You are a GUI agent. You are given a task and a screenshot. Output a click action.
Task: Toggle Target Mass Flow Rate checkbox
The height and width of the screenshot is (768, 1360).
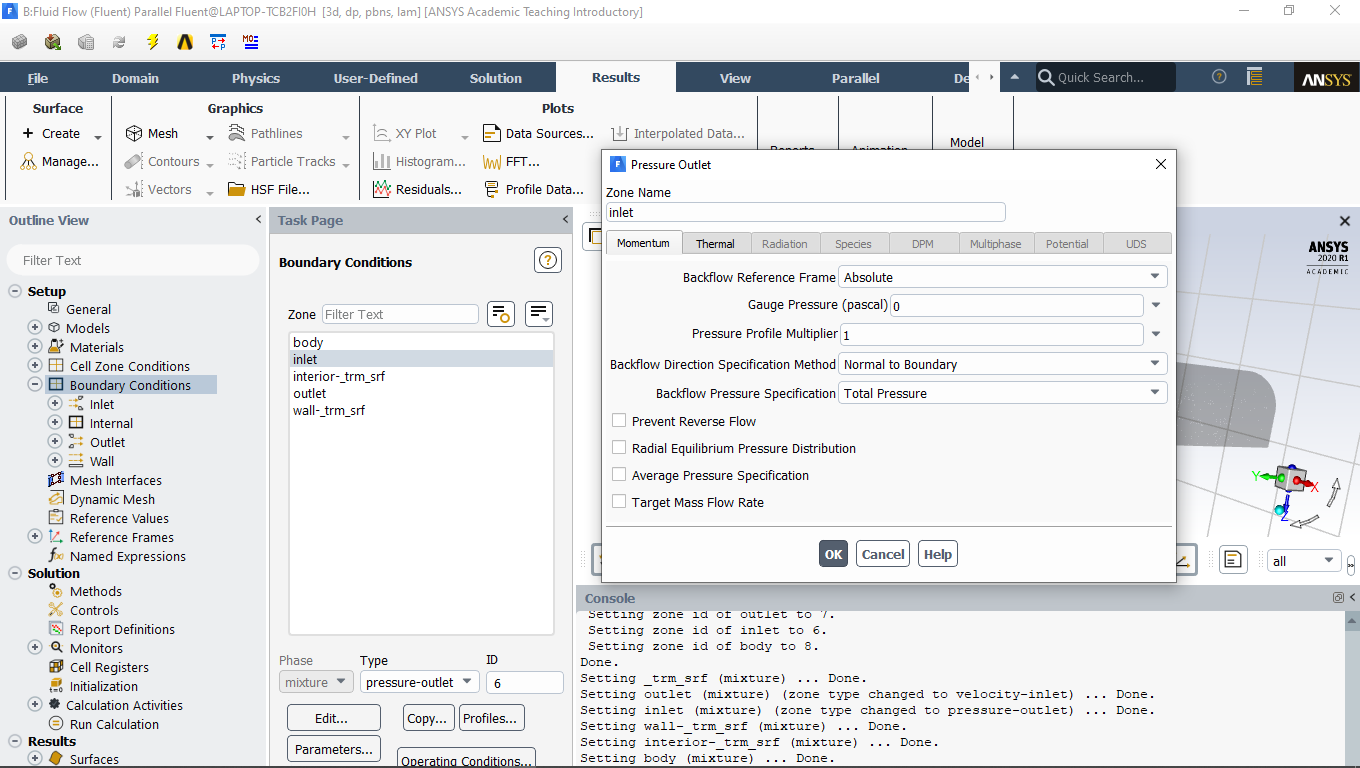coord(619,503)
